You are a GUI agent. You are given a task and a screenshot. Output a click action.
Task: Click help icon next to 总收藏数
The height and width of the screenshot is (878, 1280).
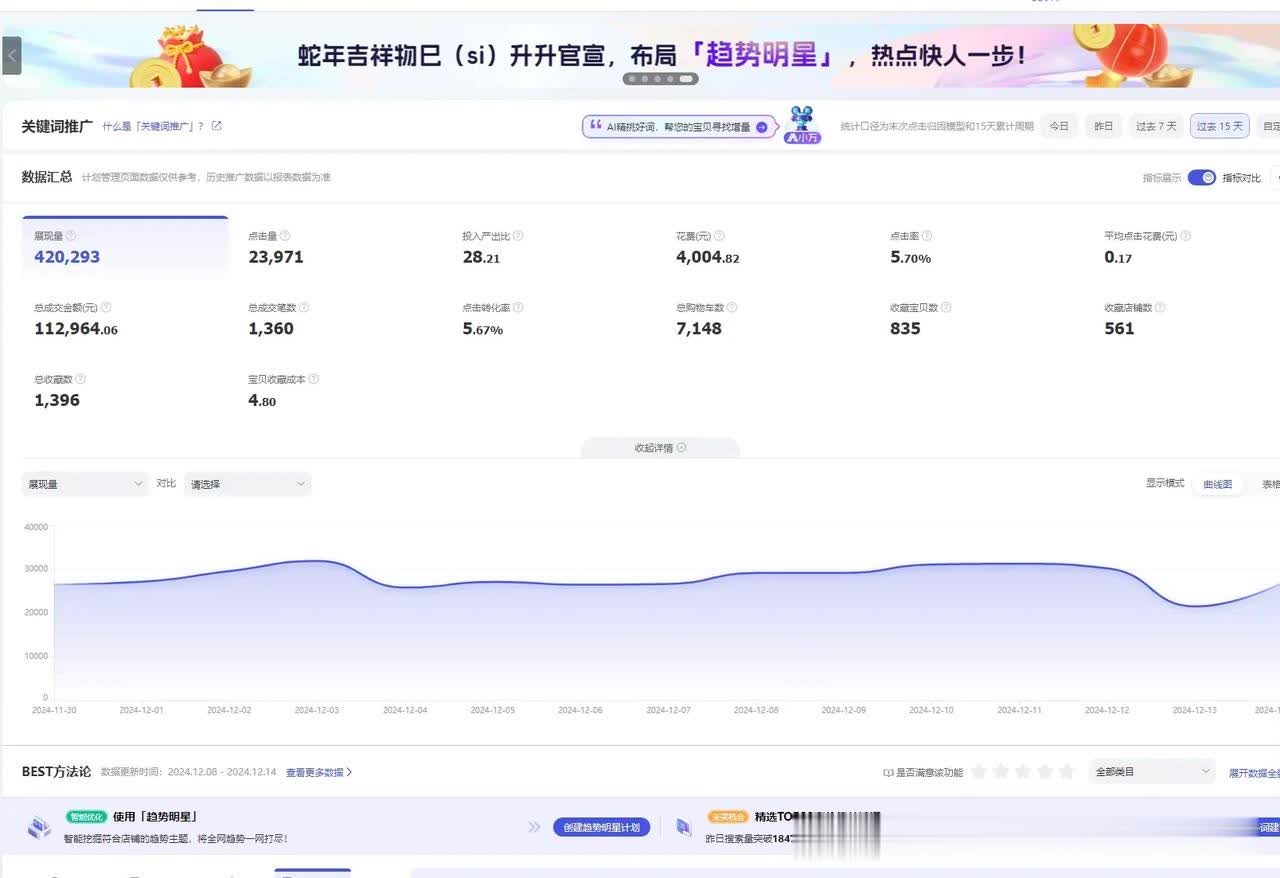[81, 379]
